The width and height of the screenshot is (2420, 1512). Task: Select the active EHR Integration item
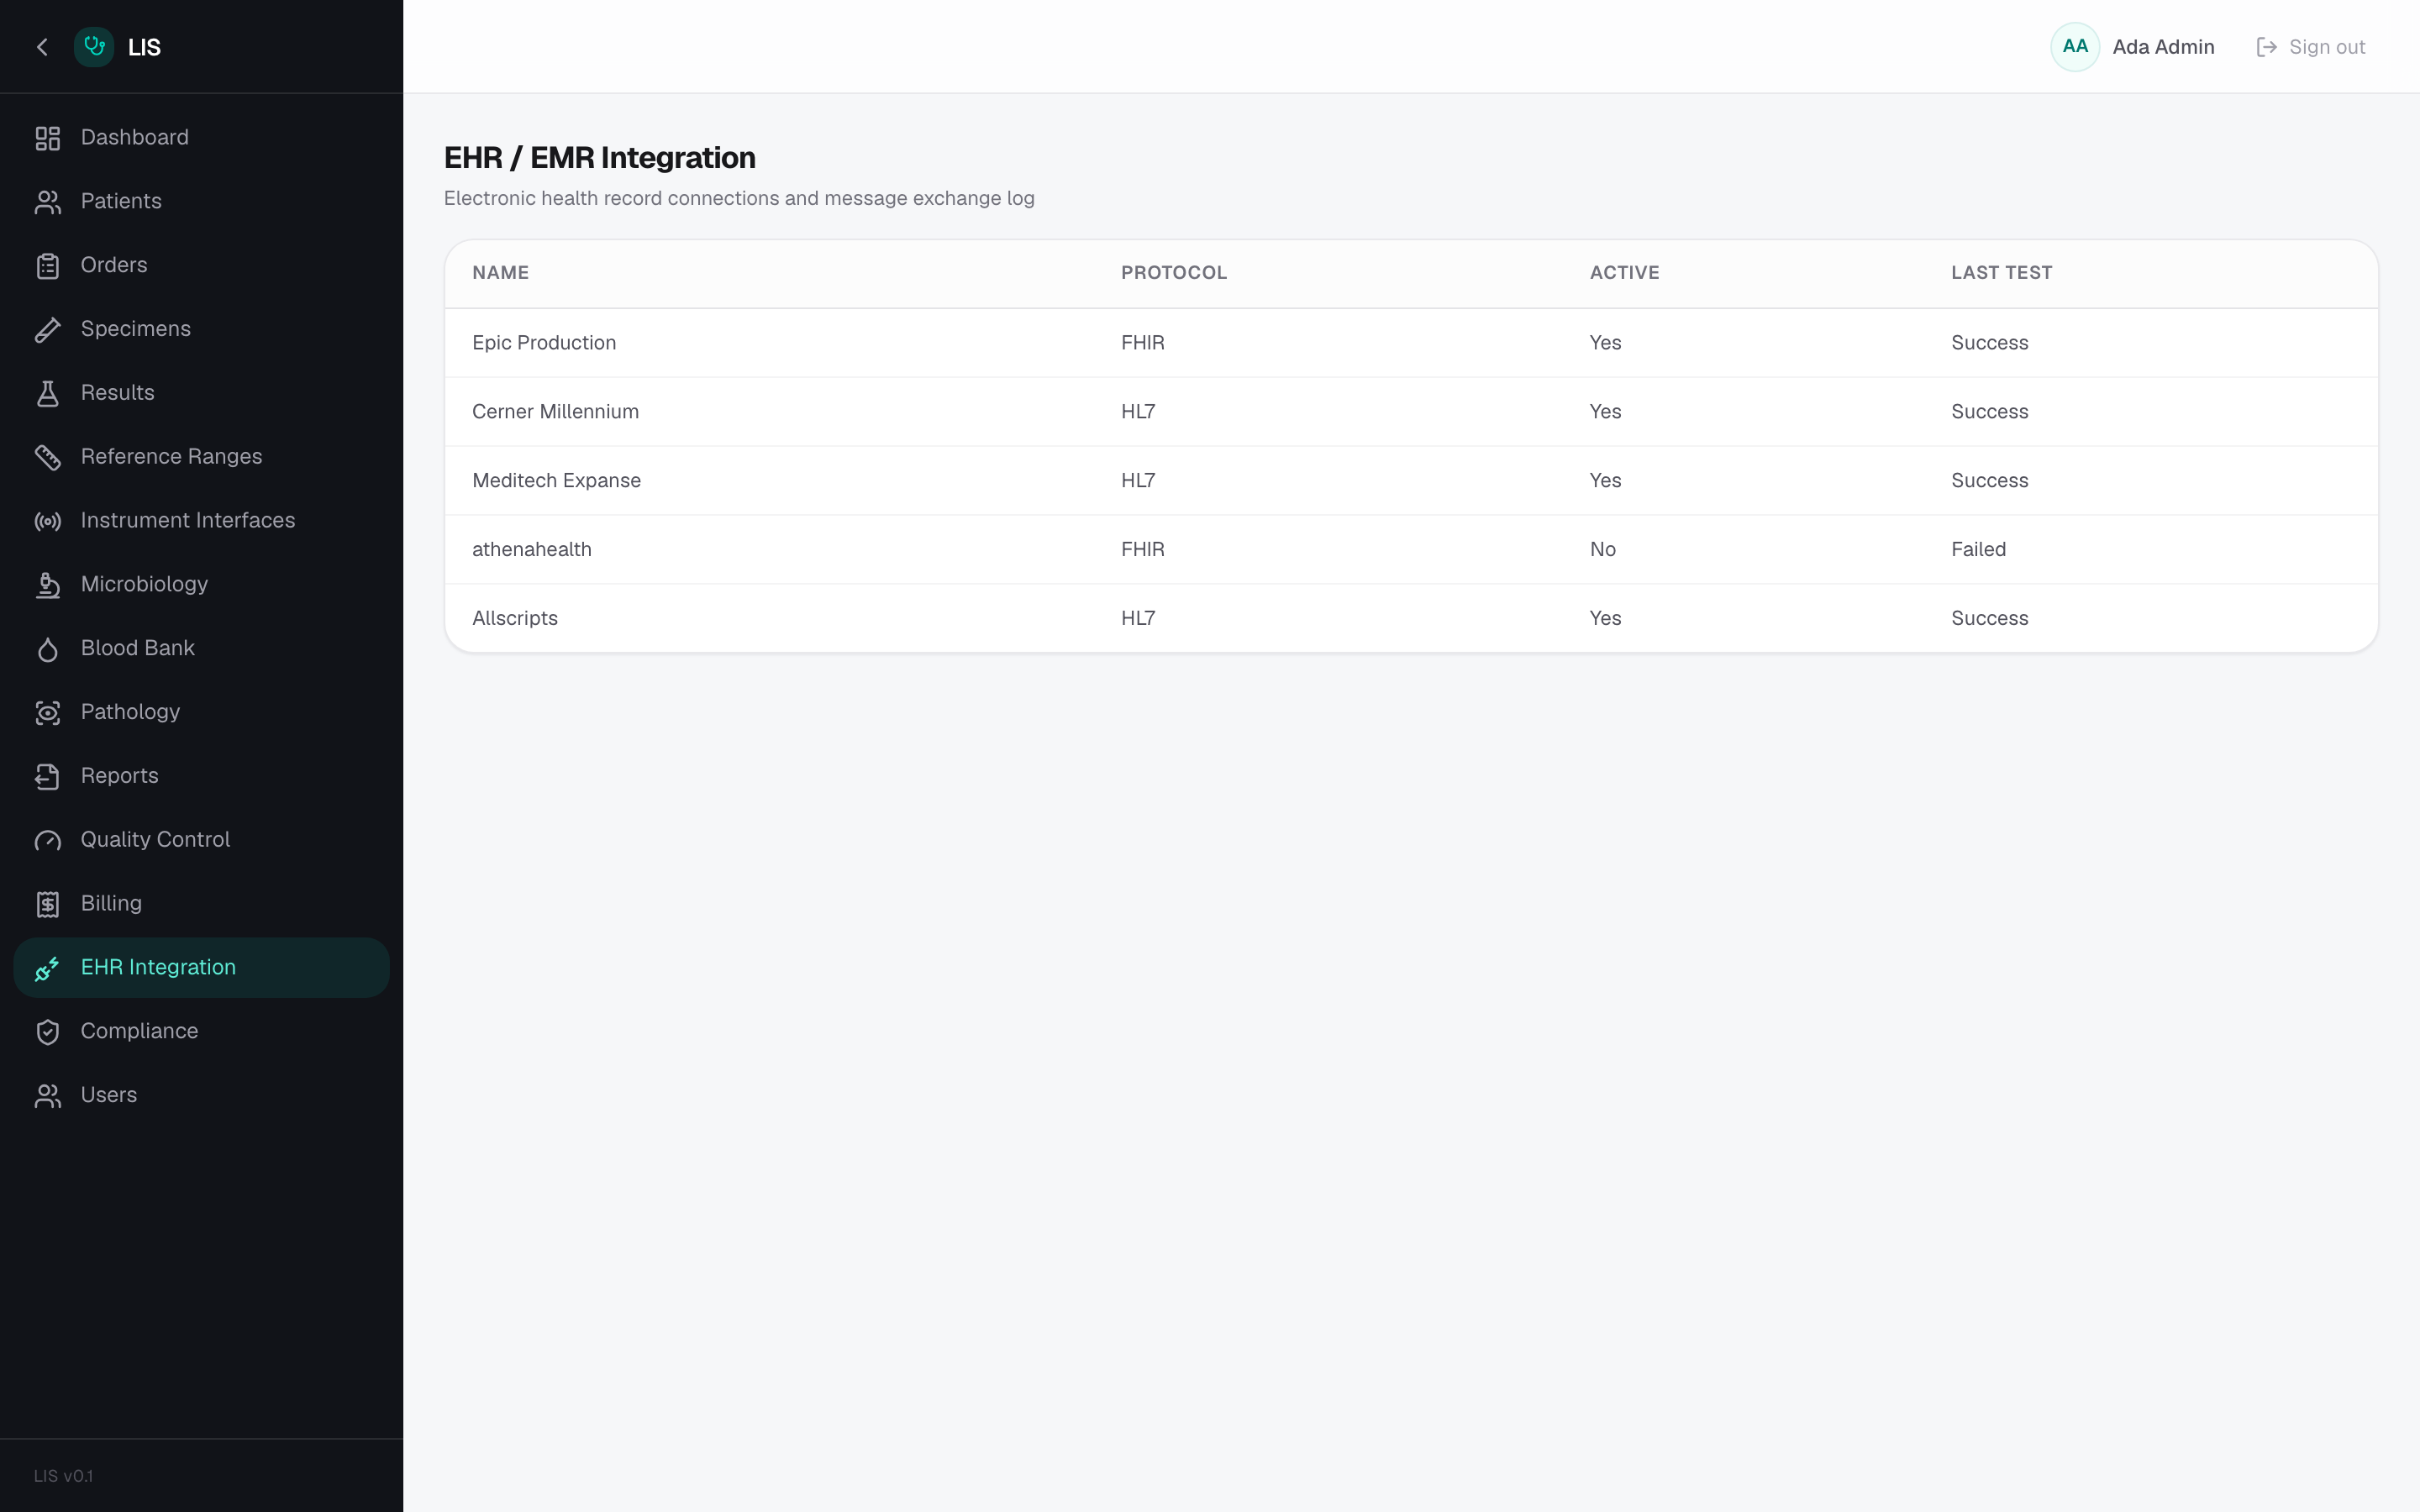[x=201, y=968]
